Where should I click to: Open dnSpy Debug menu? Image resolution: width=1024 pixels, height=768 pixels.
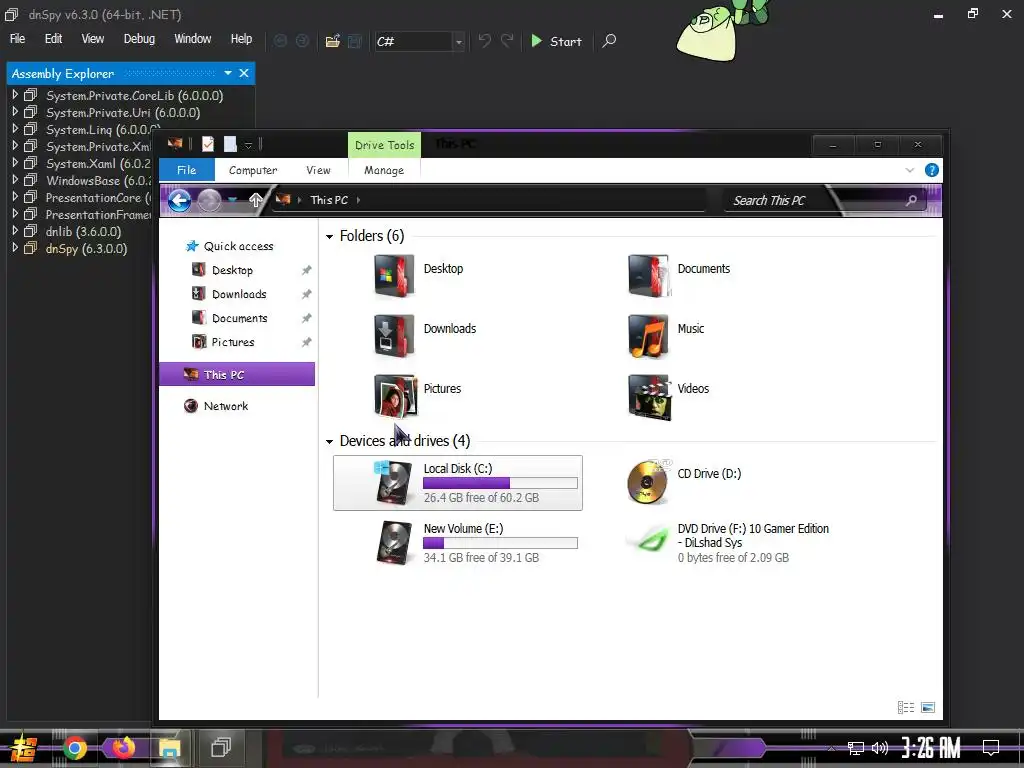tap(139, 39)
